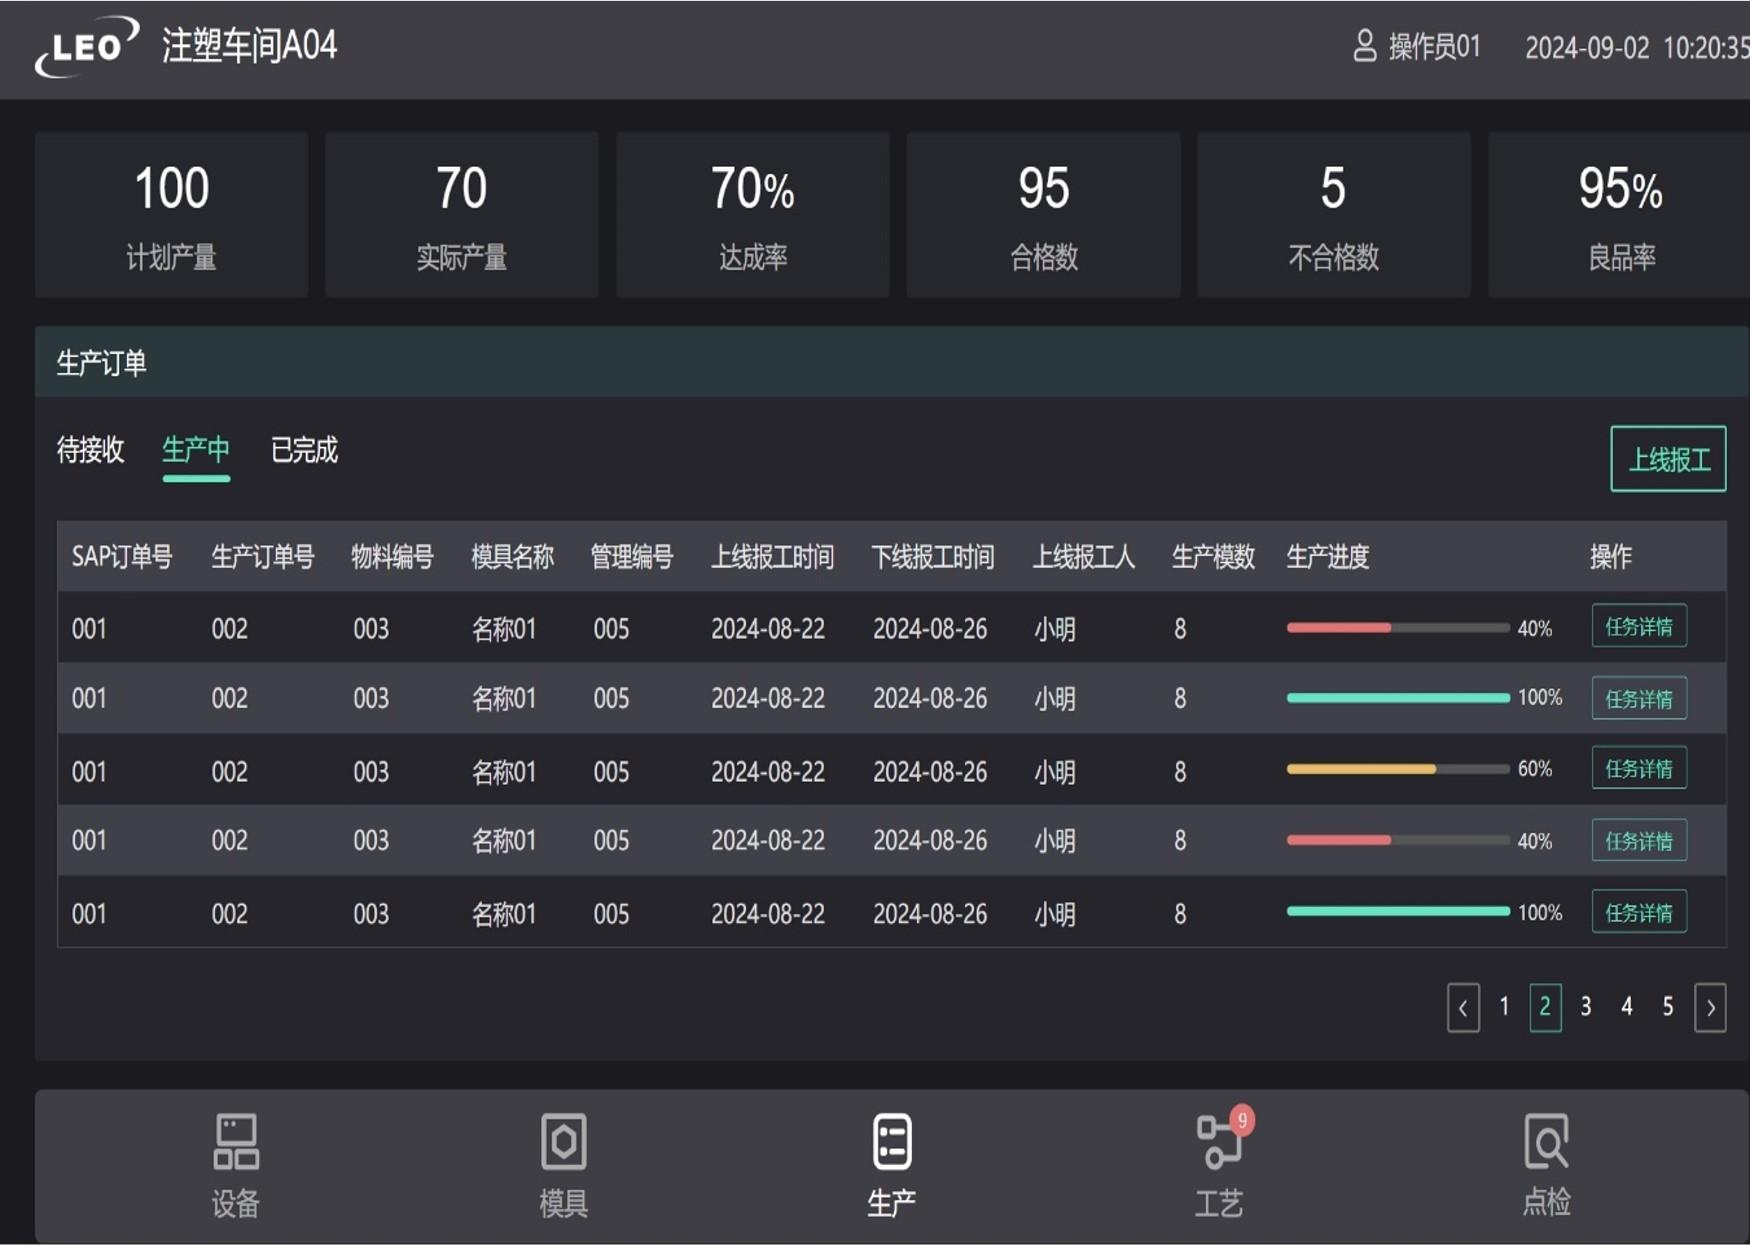Go to next page arrow
This screenshot has width=1750, height=1245.
(1710, 1007)
